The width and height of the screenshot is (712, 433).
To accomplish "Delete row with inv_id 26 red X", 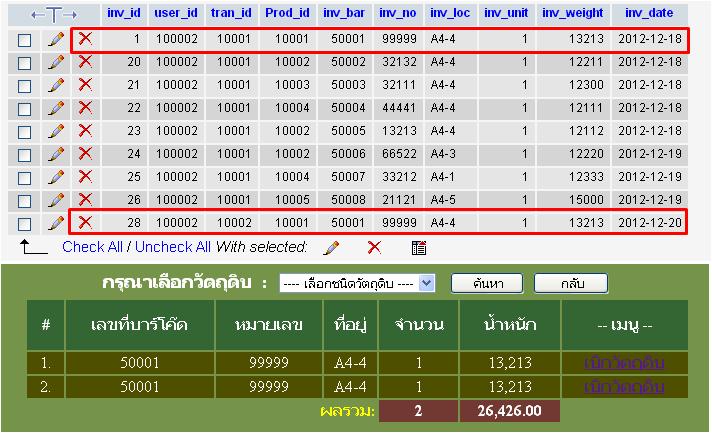I will pos(85,200).
